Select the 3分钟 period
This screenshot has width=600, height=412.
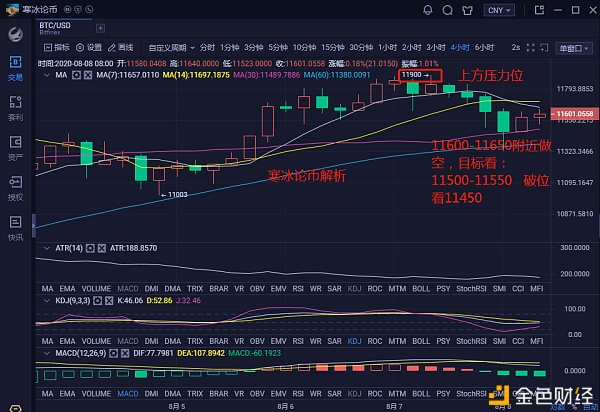click(x=253, y=47)
